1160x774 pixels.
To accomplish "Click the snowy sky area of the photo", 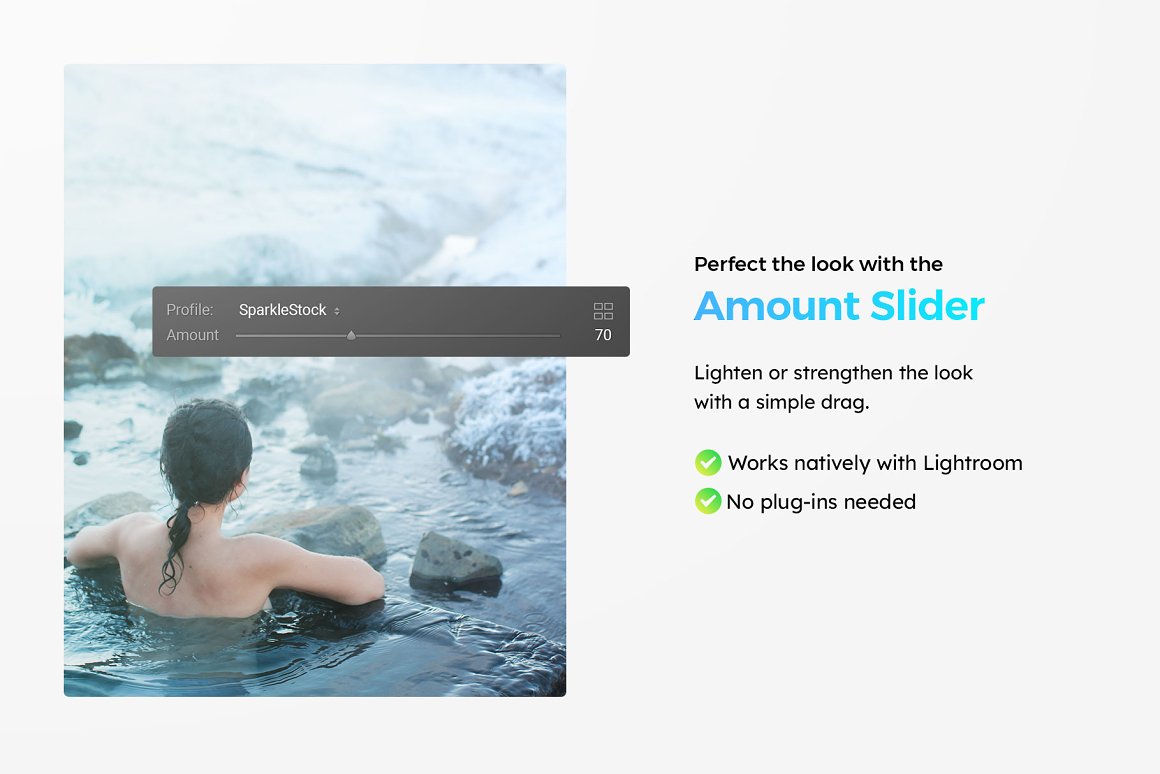I will 314,163.
